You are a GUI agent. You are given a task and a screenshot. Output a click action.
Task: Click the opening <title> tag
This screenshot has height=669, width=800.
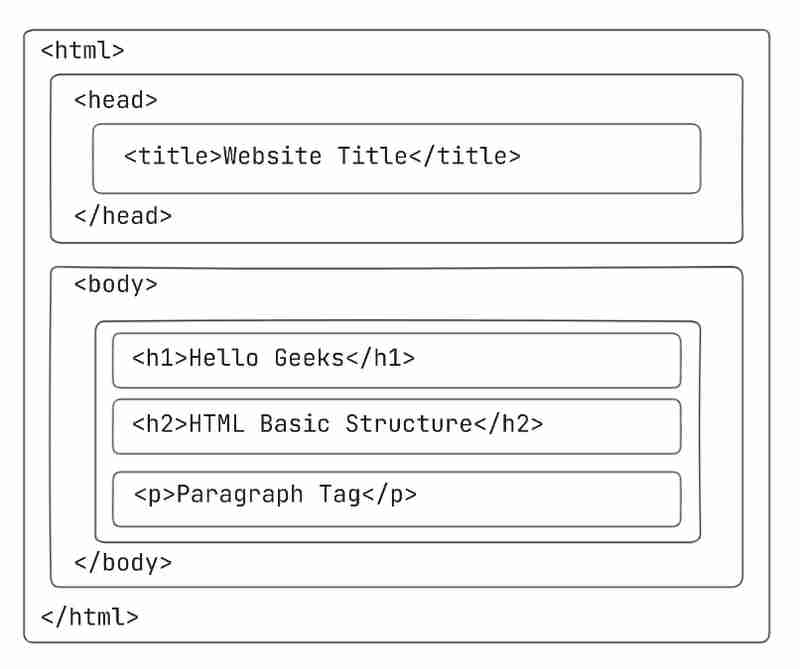click(x=173, y=156)
